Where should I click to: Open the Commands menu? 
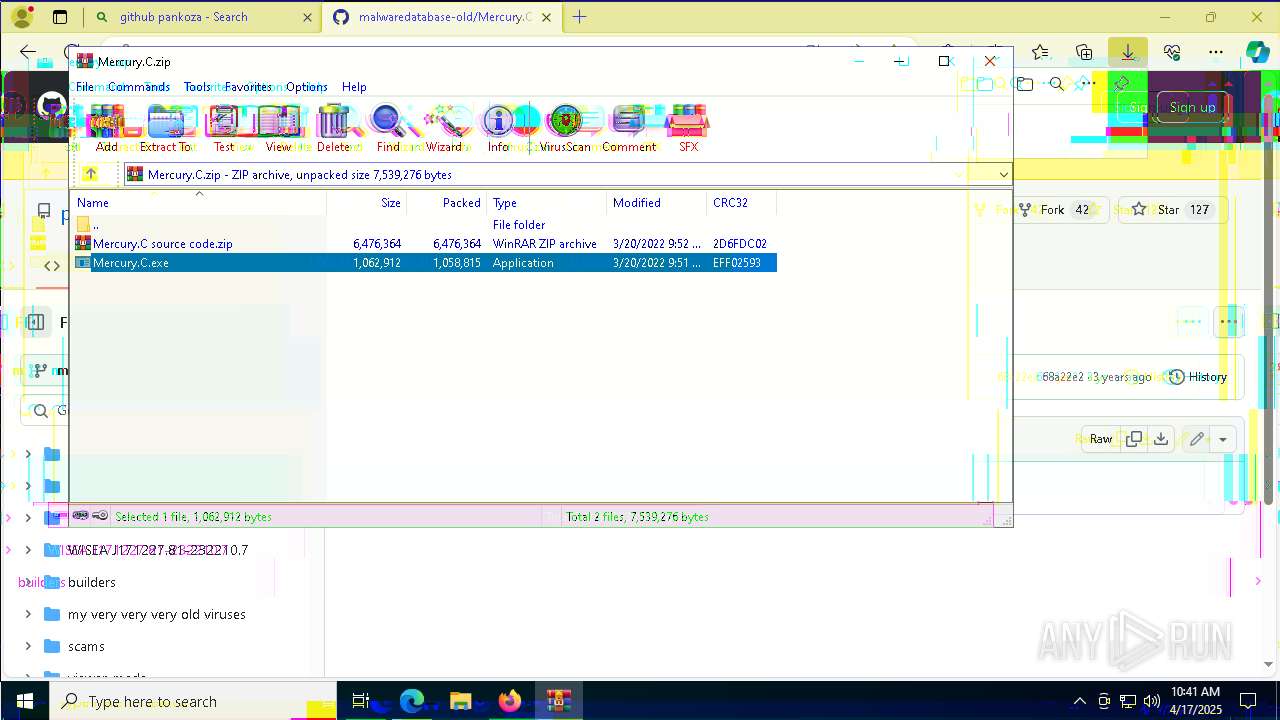tap(139, 87)
